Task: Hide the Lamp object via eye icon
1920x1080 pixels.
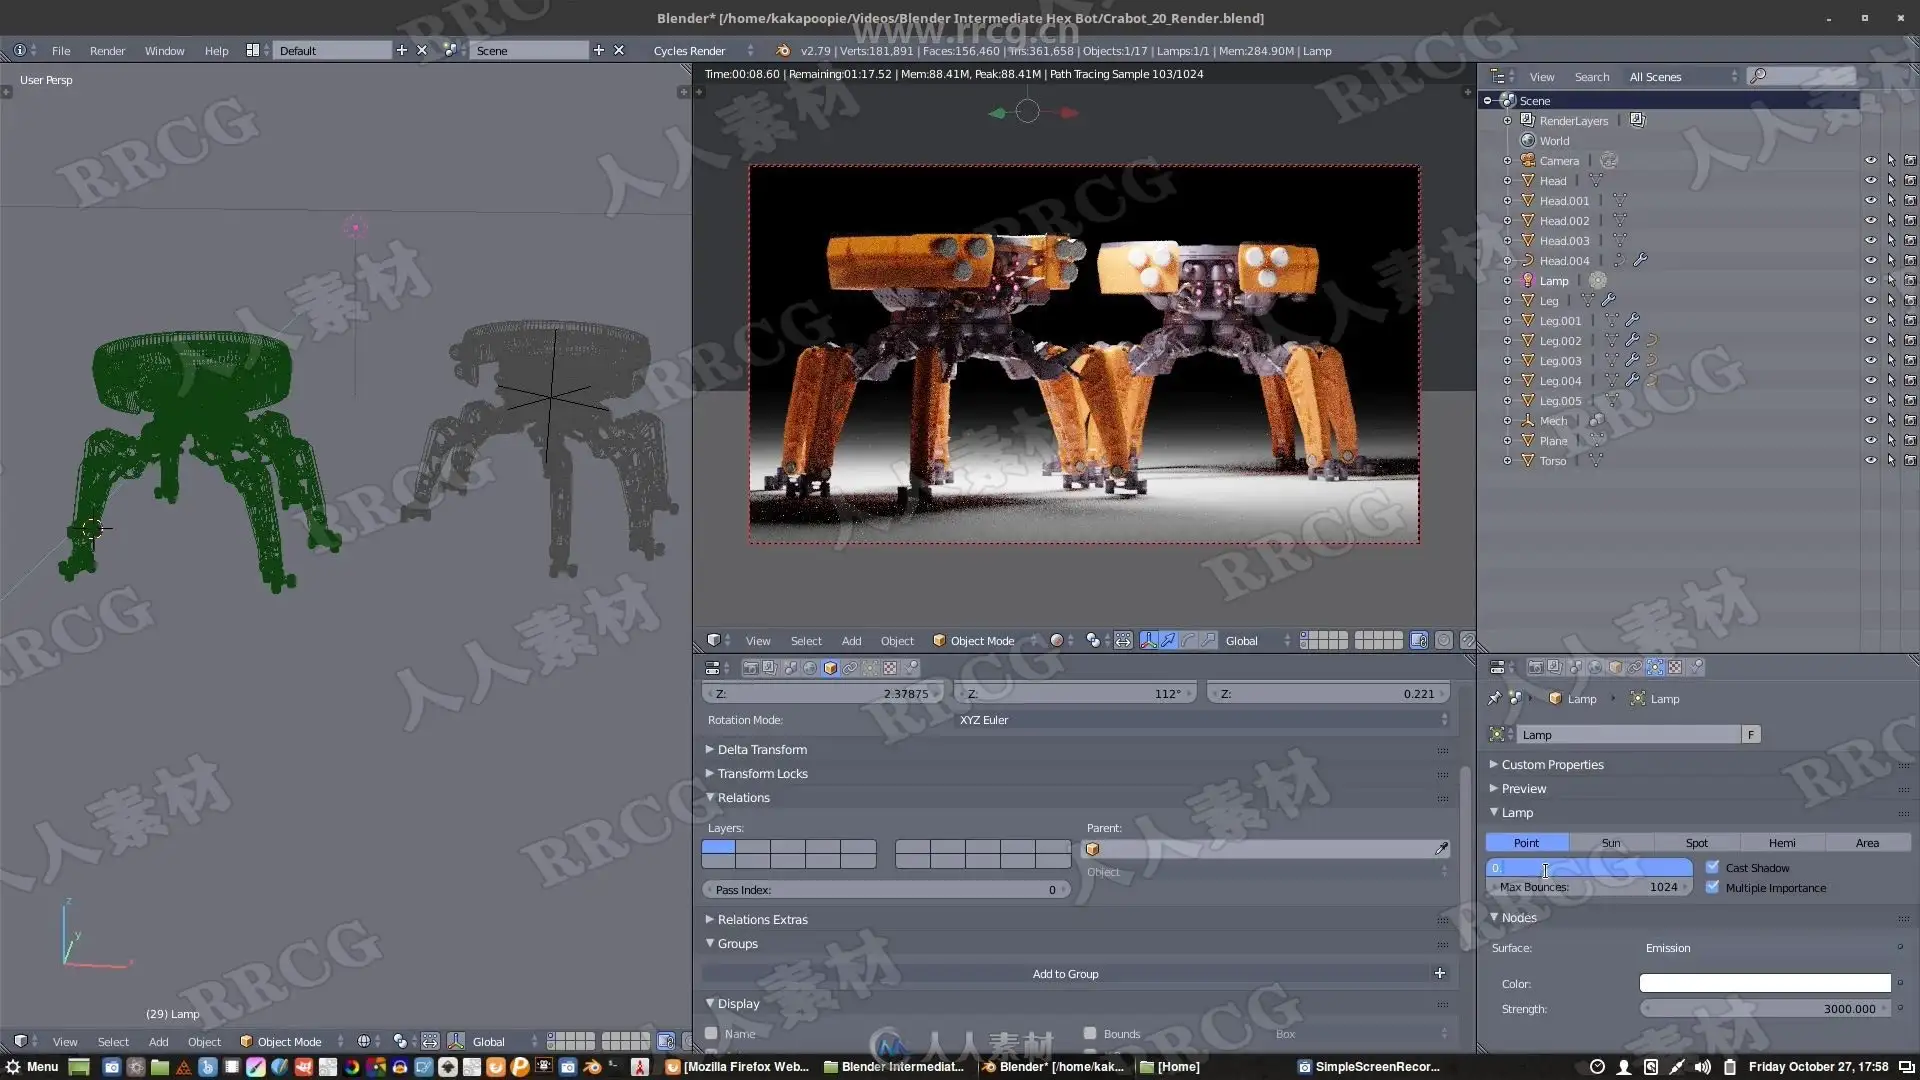Action: click(x=1870, y=281)
